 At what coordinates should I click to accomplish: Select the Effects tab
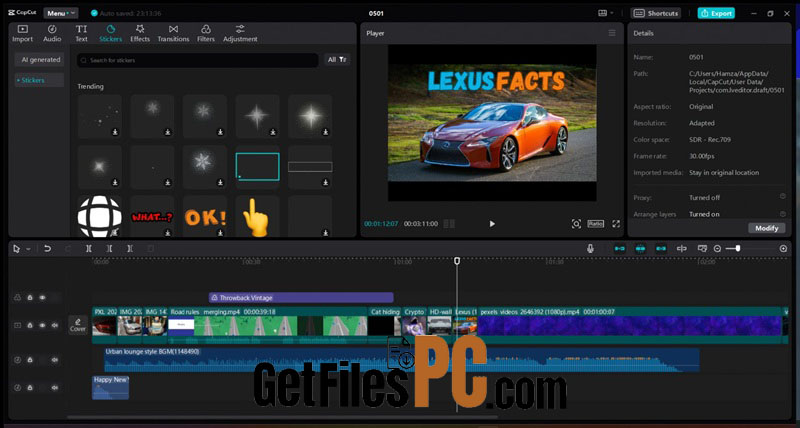140,33
